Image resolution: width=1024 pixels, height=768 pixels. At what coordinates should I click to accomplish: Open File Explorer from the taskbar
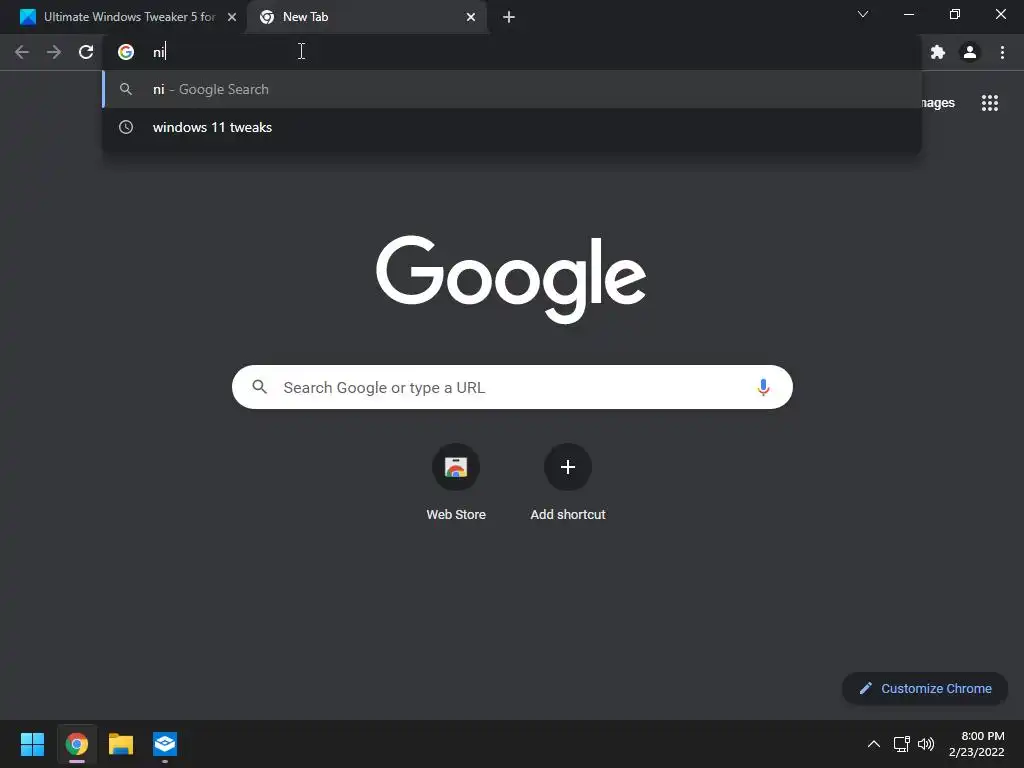click(x=121, y=744)
